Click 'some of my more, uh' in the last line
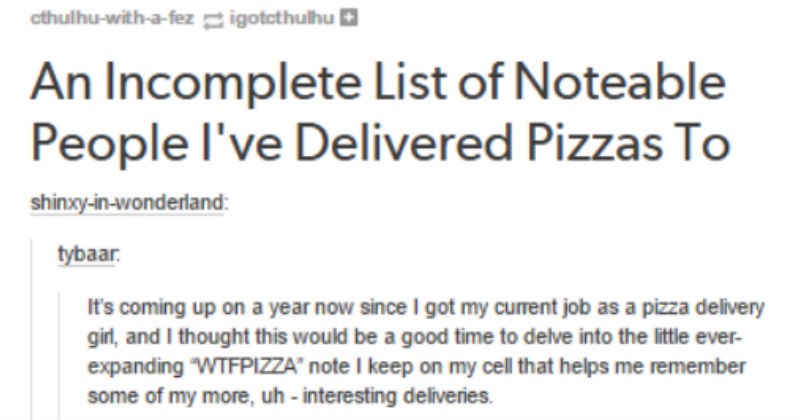Viewport: 800px width, 420px height. pyautogui.click(x=186, y=396)
